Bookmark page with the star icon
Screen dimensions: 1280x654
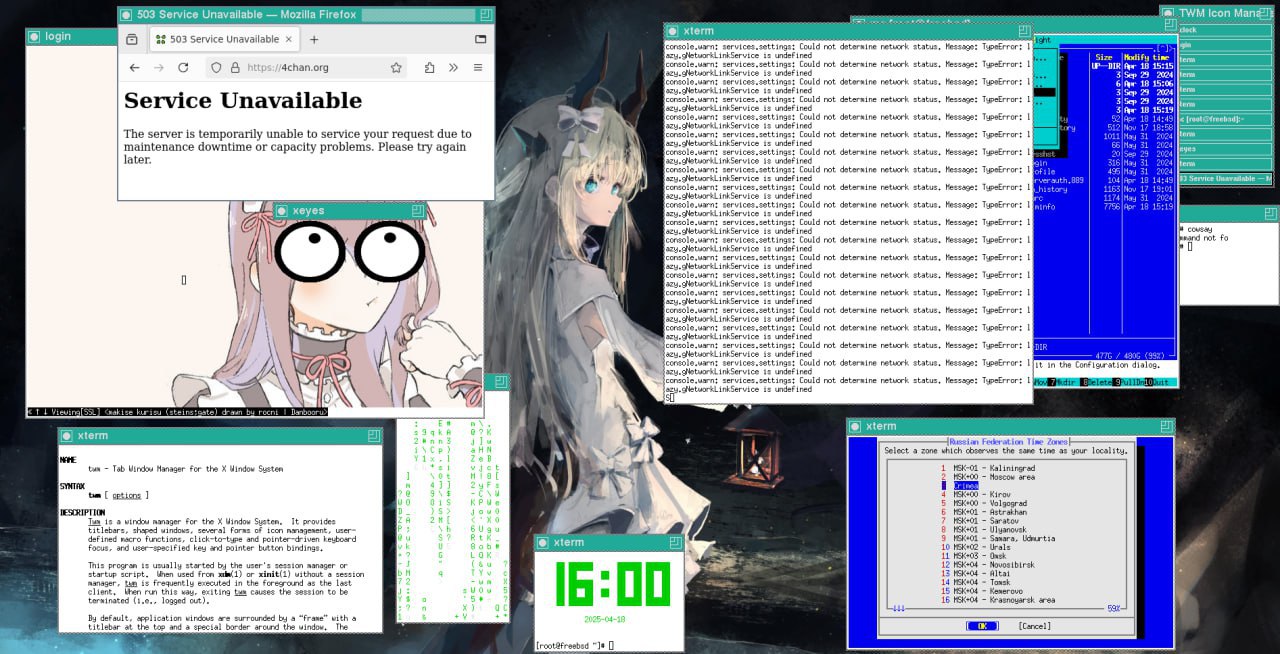(396, 68)
